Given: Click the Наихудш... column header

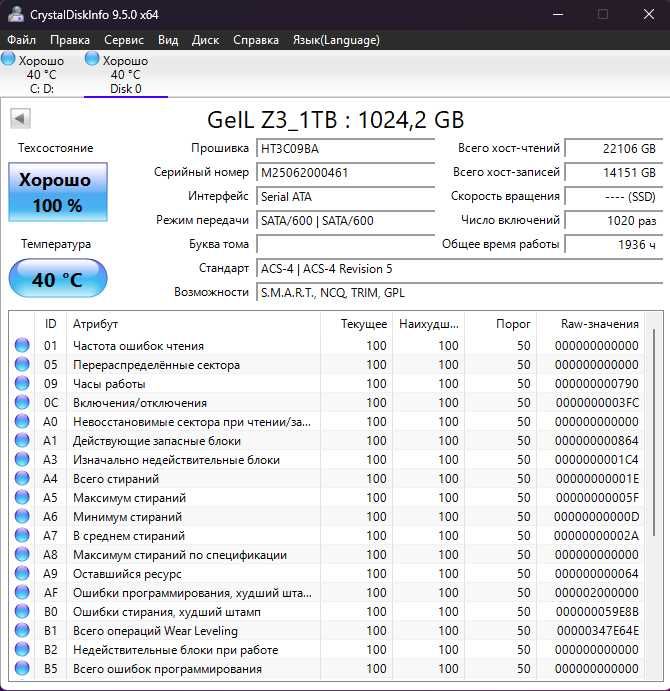Looking at the screenshot, I should (x=428, y=324).
